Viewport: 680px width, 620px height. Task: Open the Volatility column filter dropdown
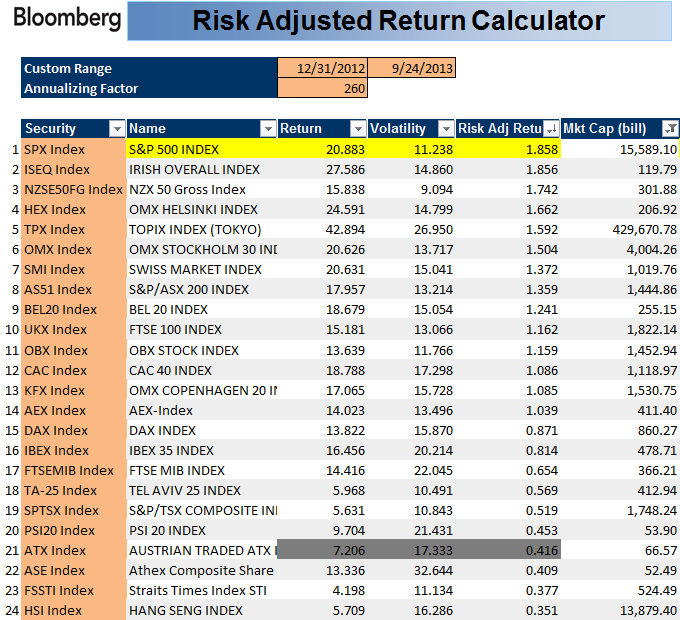click(446, 129)
